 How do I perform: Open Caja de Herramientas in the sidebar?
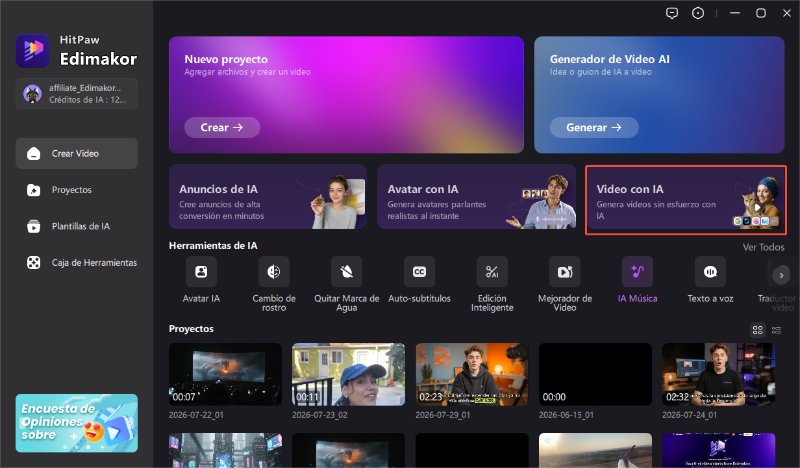coord(77,263)
